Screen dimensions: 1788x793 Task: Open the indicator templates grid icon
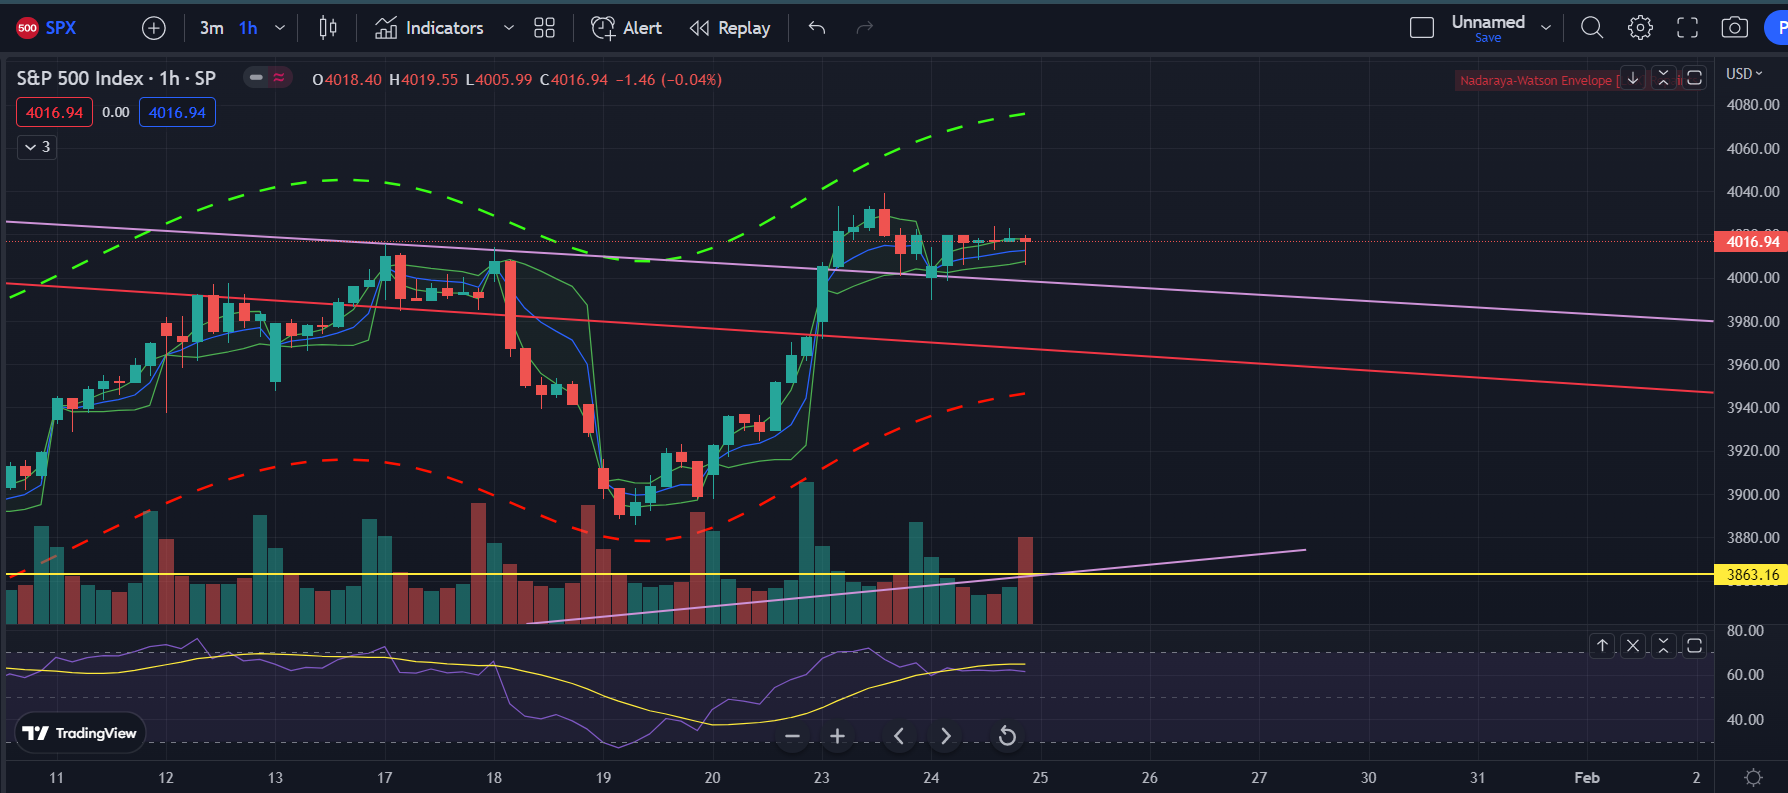[x=544, y=28]
